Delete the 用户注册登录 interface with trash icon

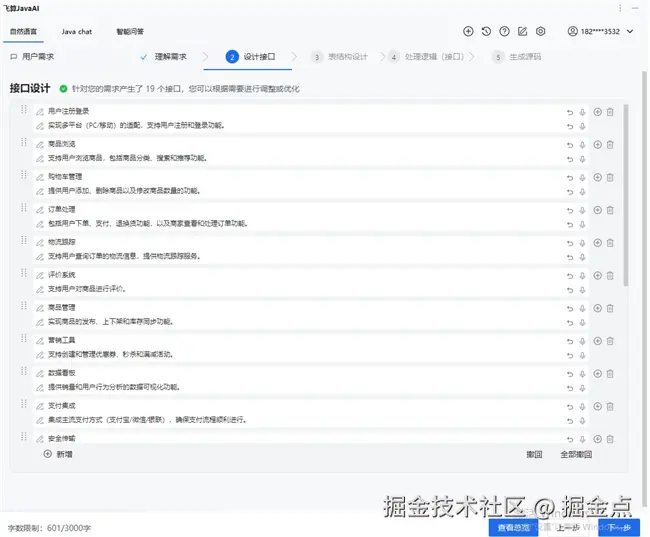pyautogui.click(x=610, y=112)
